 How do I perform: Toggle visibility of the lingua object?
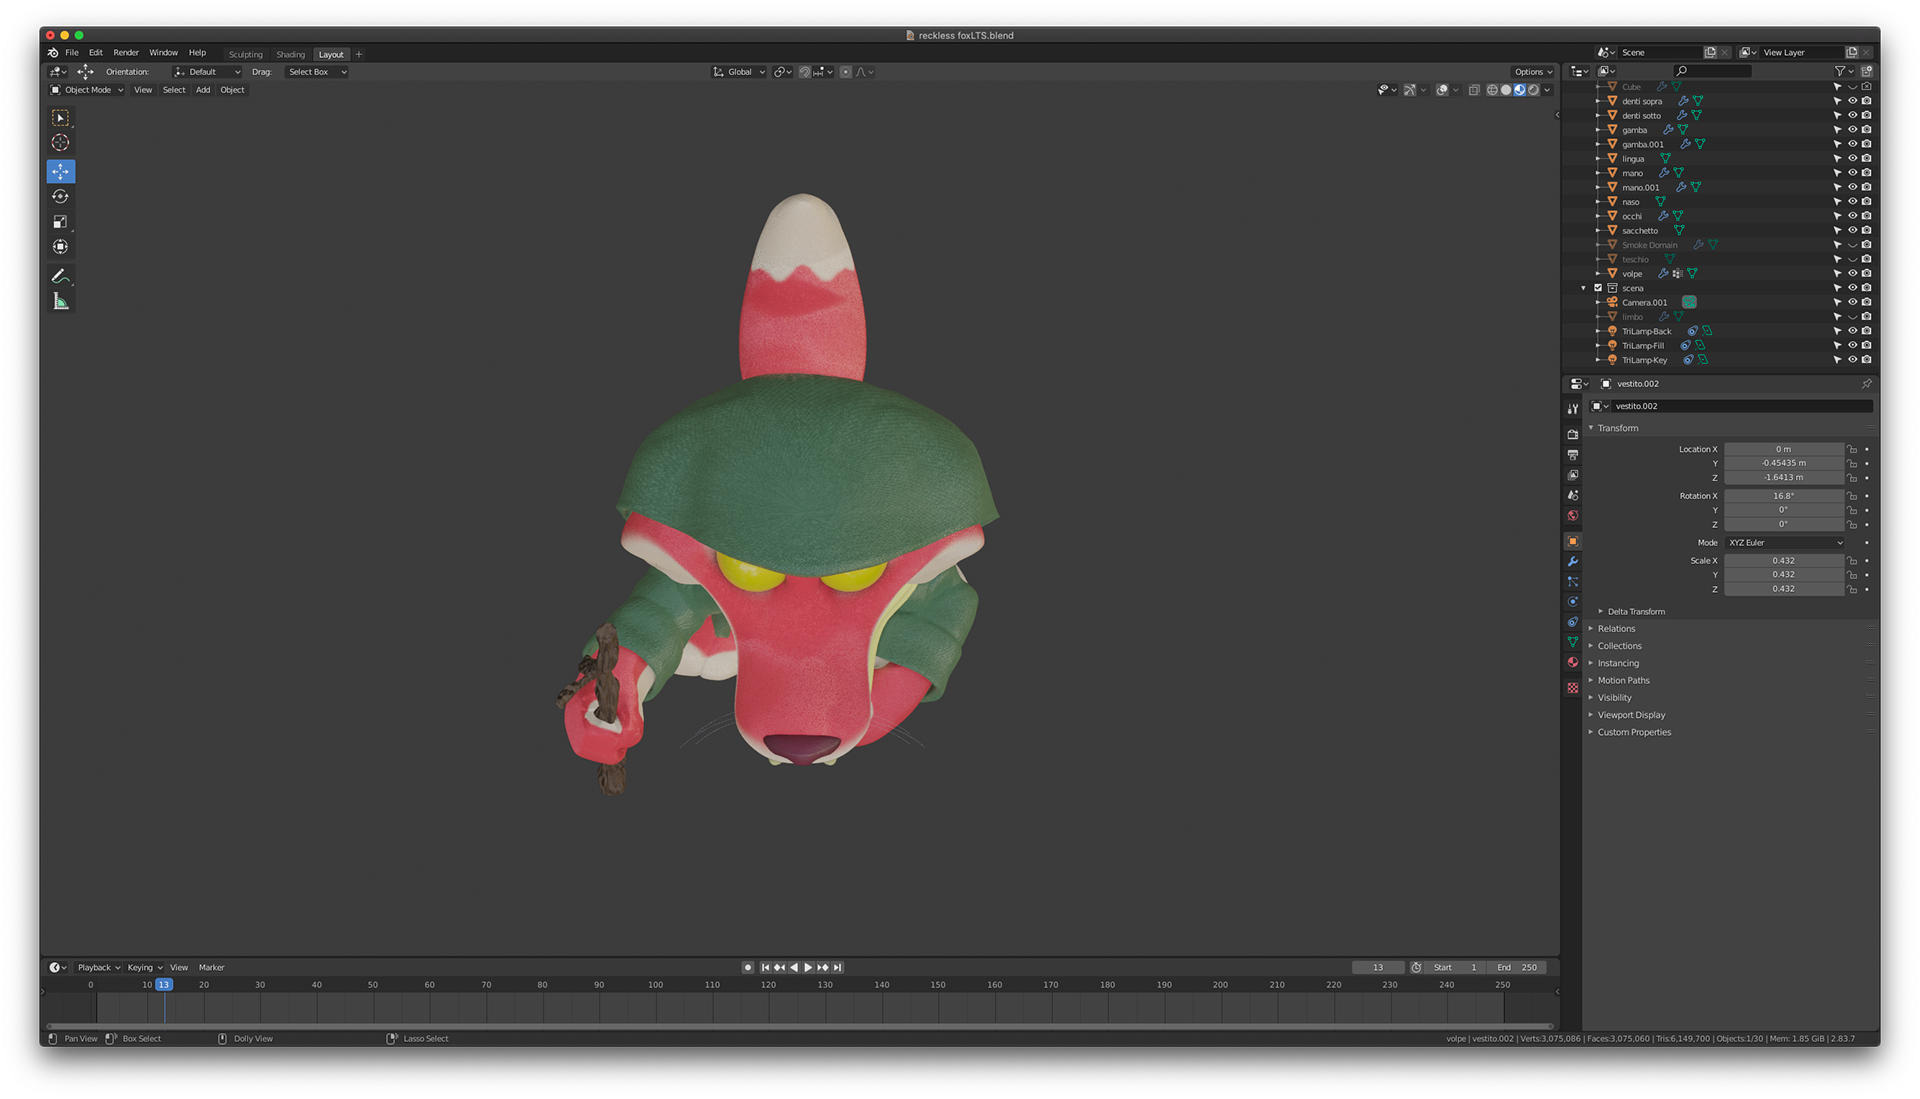coord(1852,159)
